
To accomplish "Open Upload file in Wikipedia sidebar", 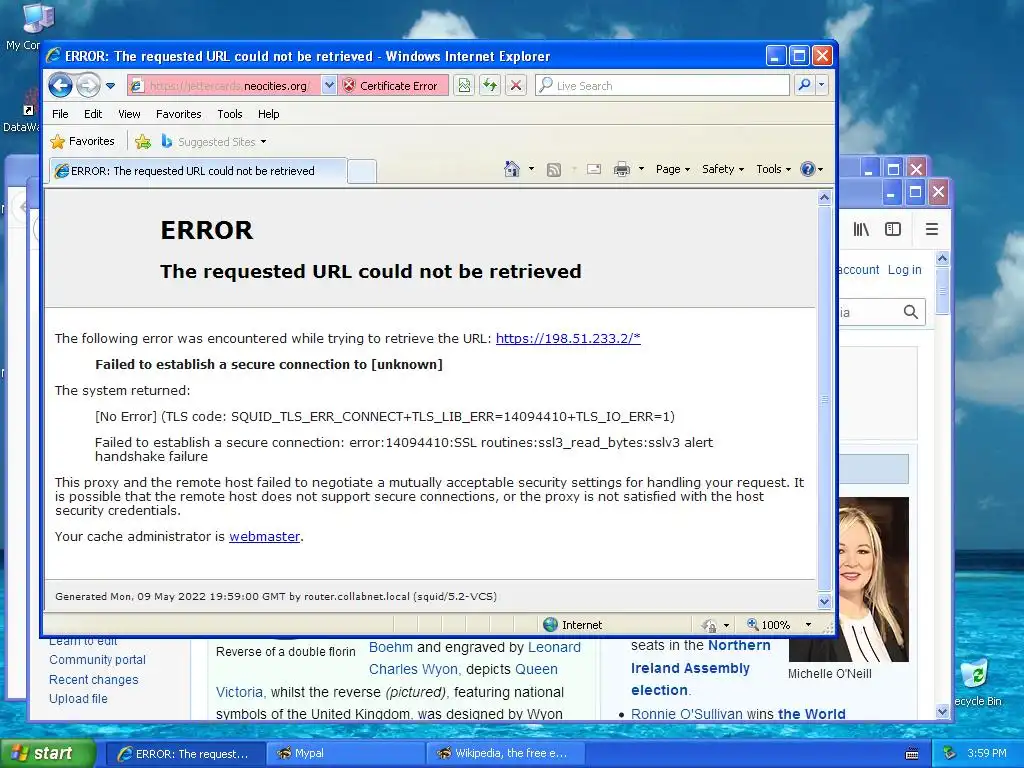I will [78, 698].
